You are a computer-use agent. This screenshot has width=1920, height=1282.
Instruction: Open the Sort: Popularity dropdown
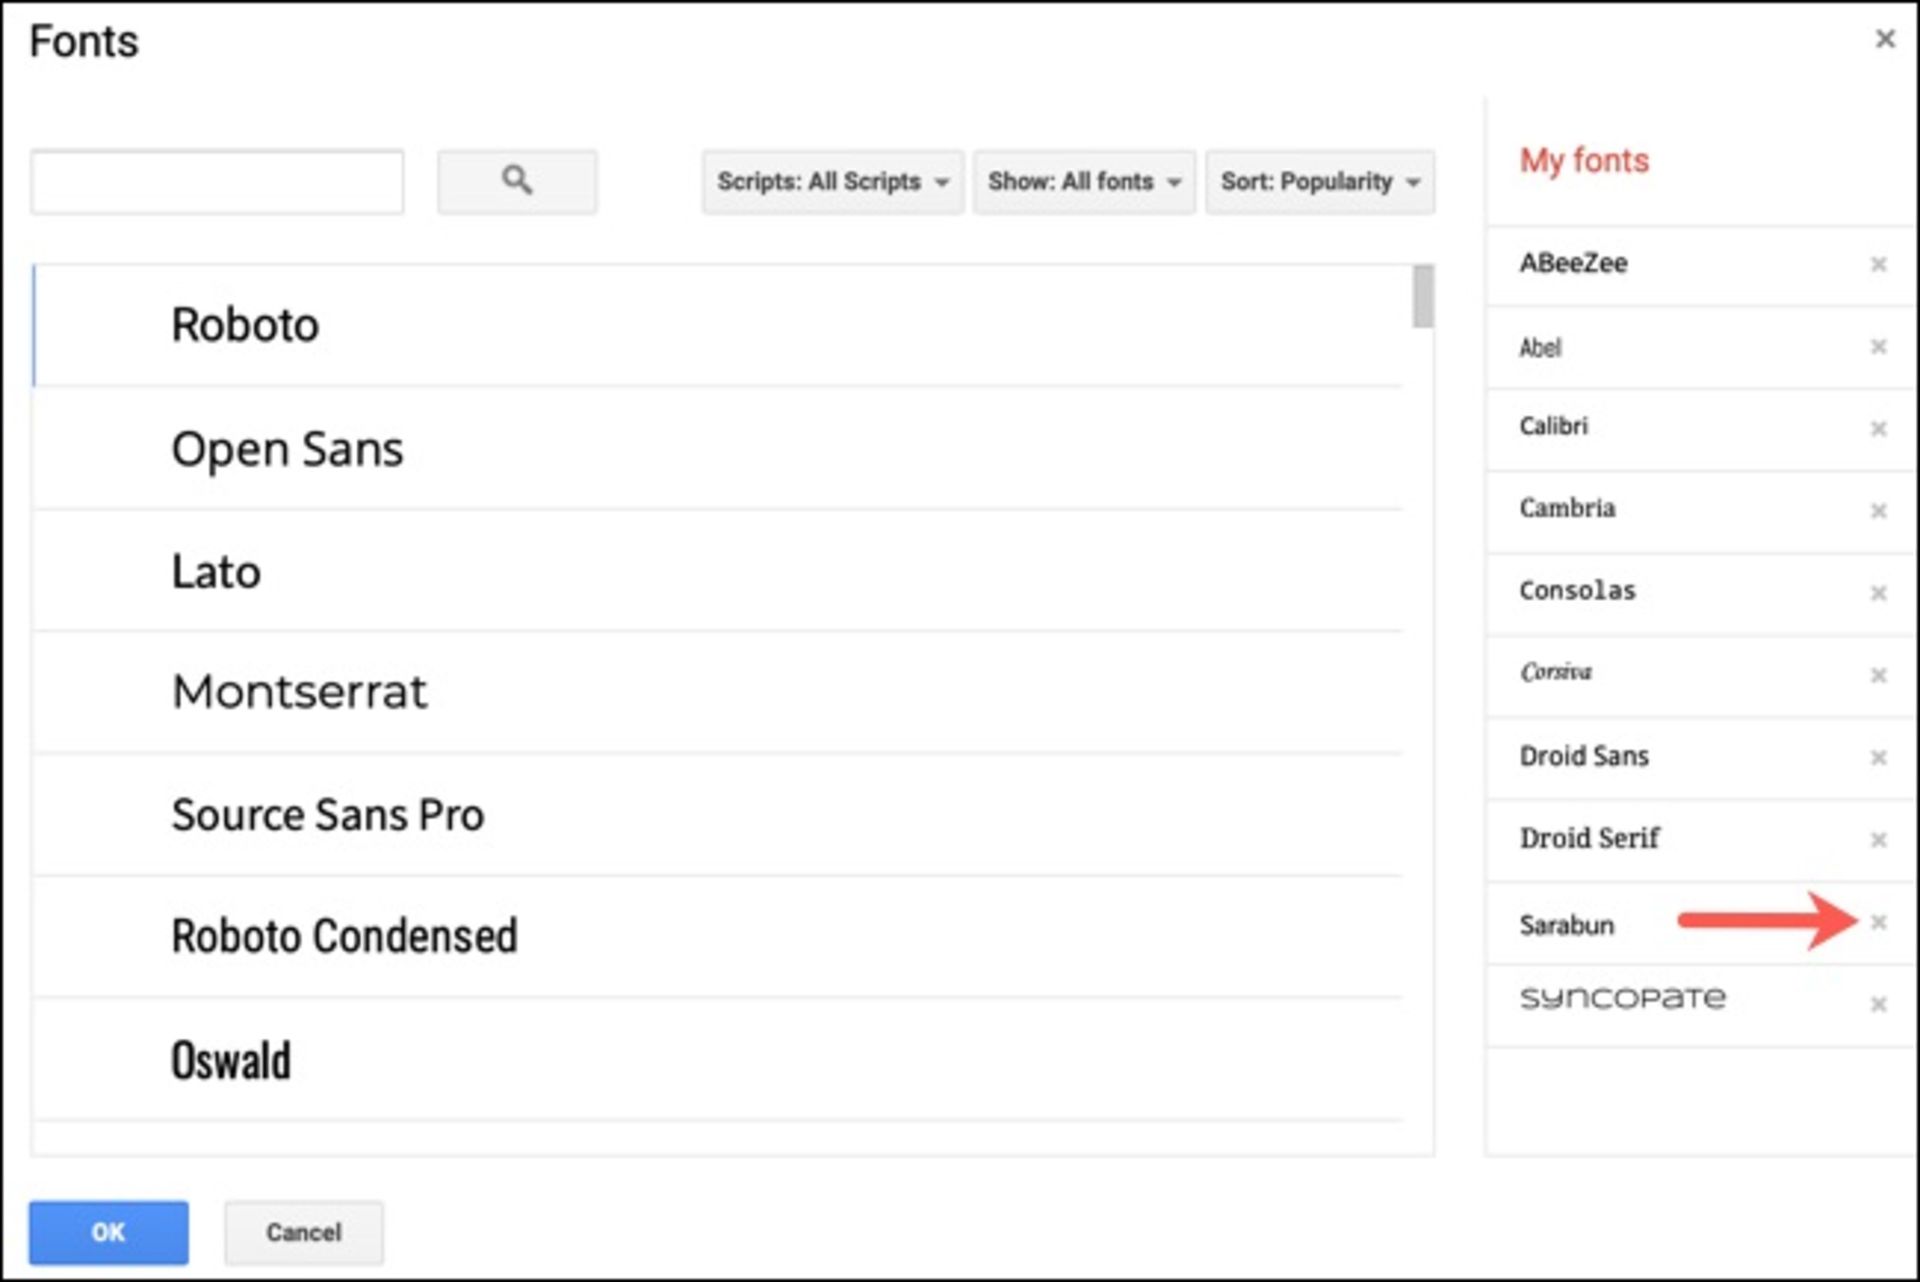coord(1320,182)
